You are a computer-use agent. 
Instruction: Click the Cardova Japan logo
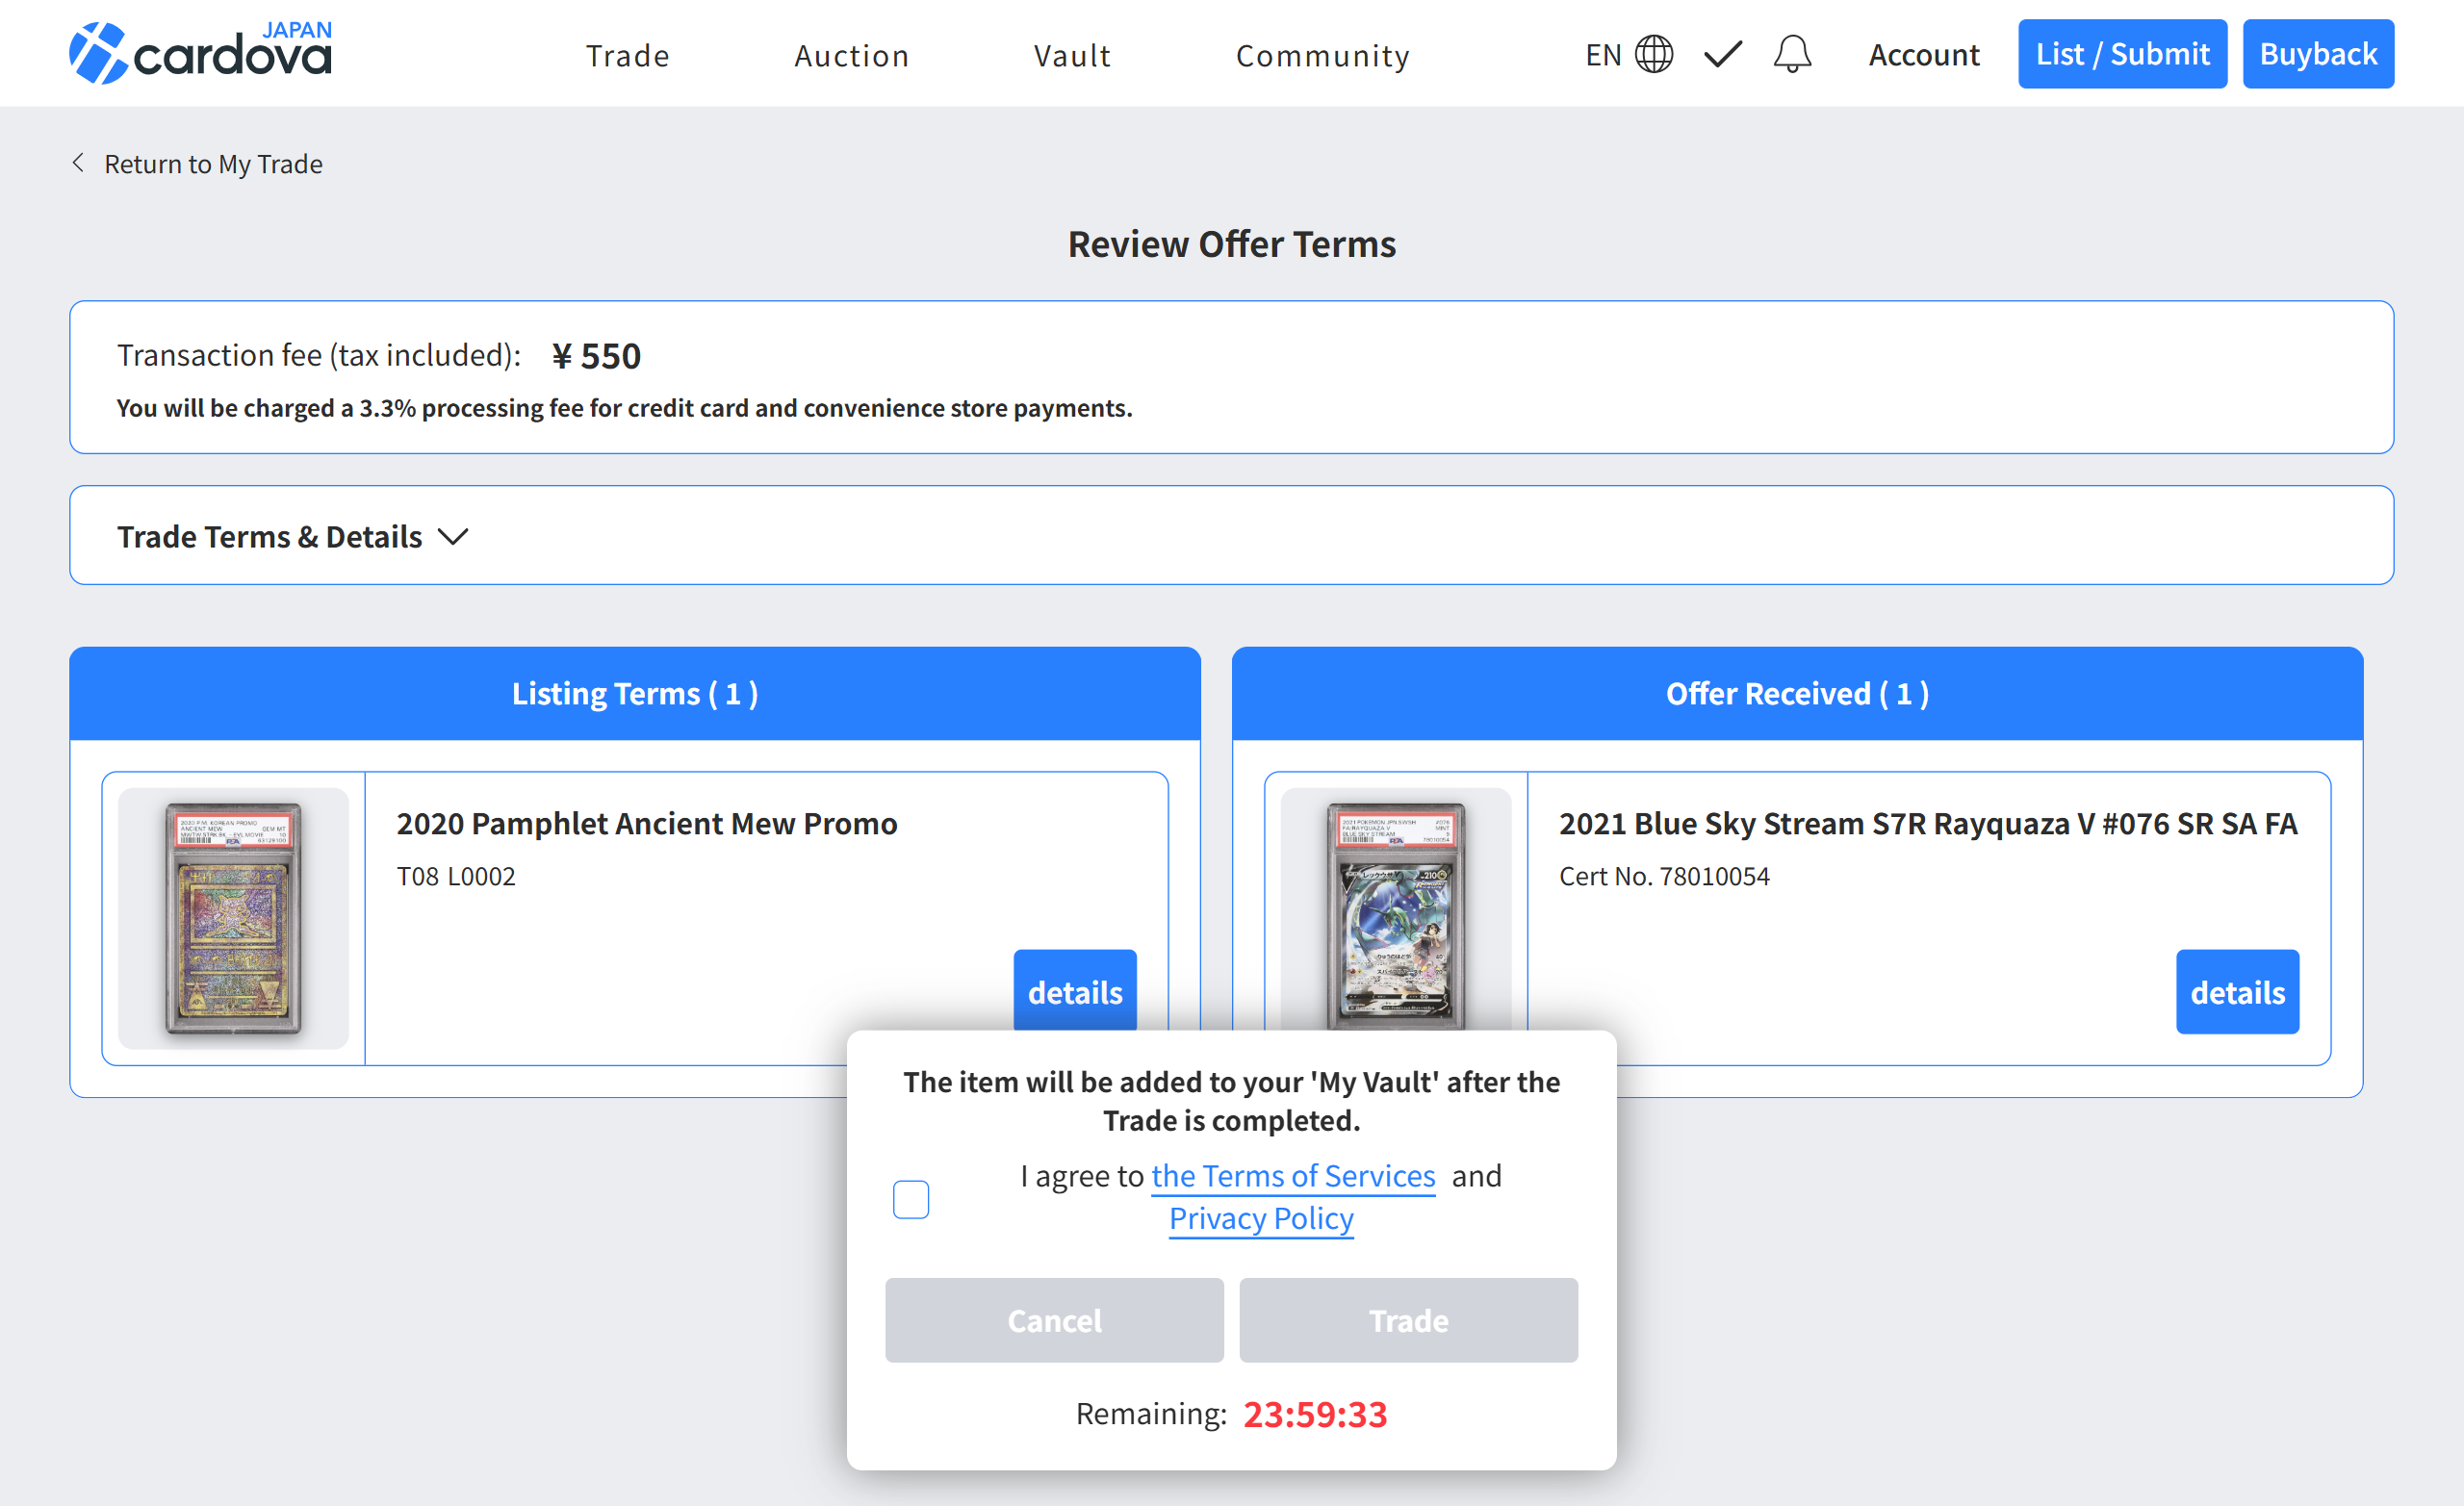[200, 53]
